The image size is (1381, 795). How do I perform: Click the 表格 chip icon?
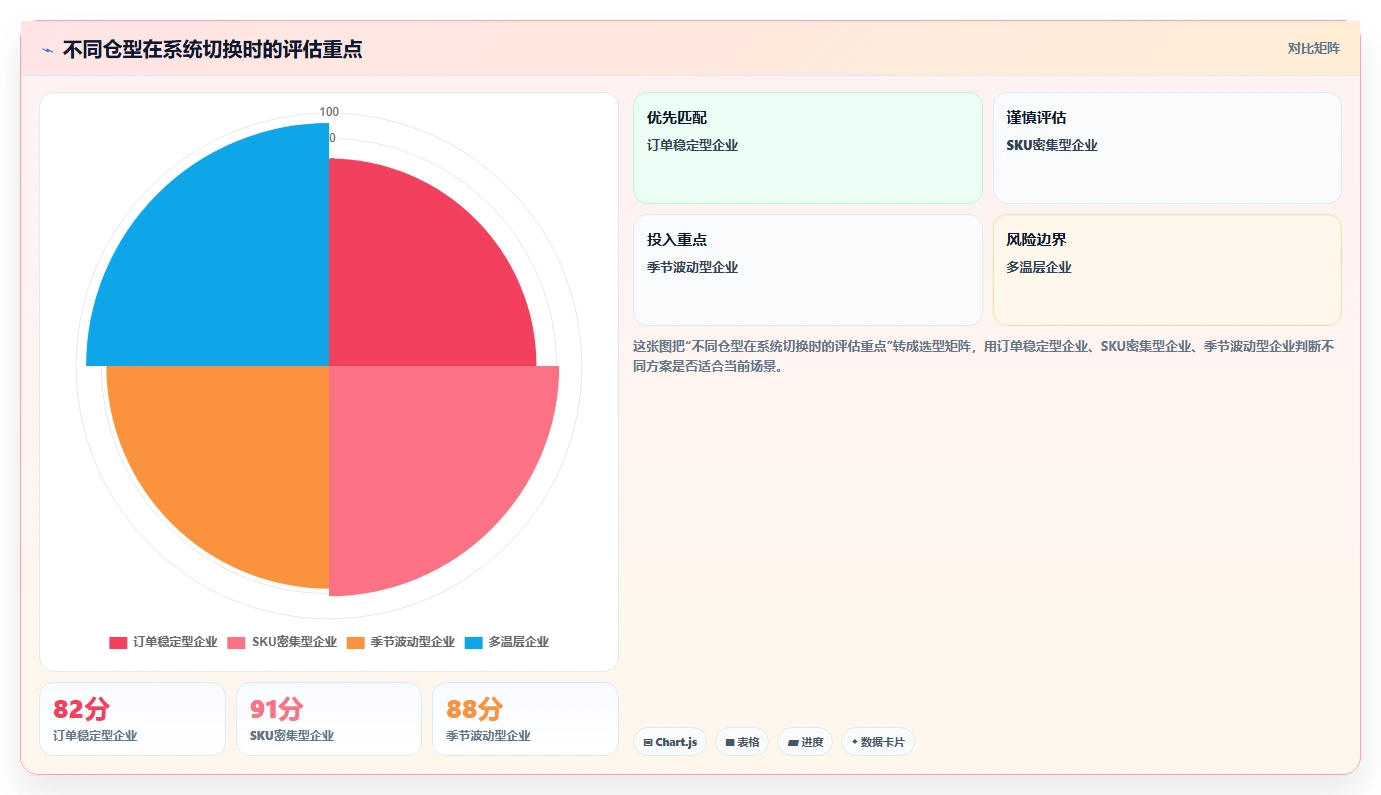pyautogui.click(x=730, y=743)
